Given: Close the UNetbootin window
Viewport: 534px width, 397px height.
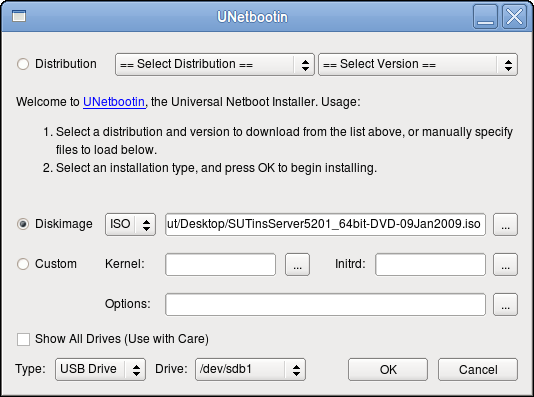Looking at the screenshot, I should 514,16.
